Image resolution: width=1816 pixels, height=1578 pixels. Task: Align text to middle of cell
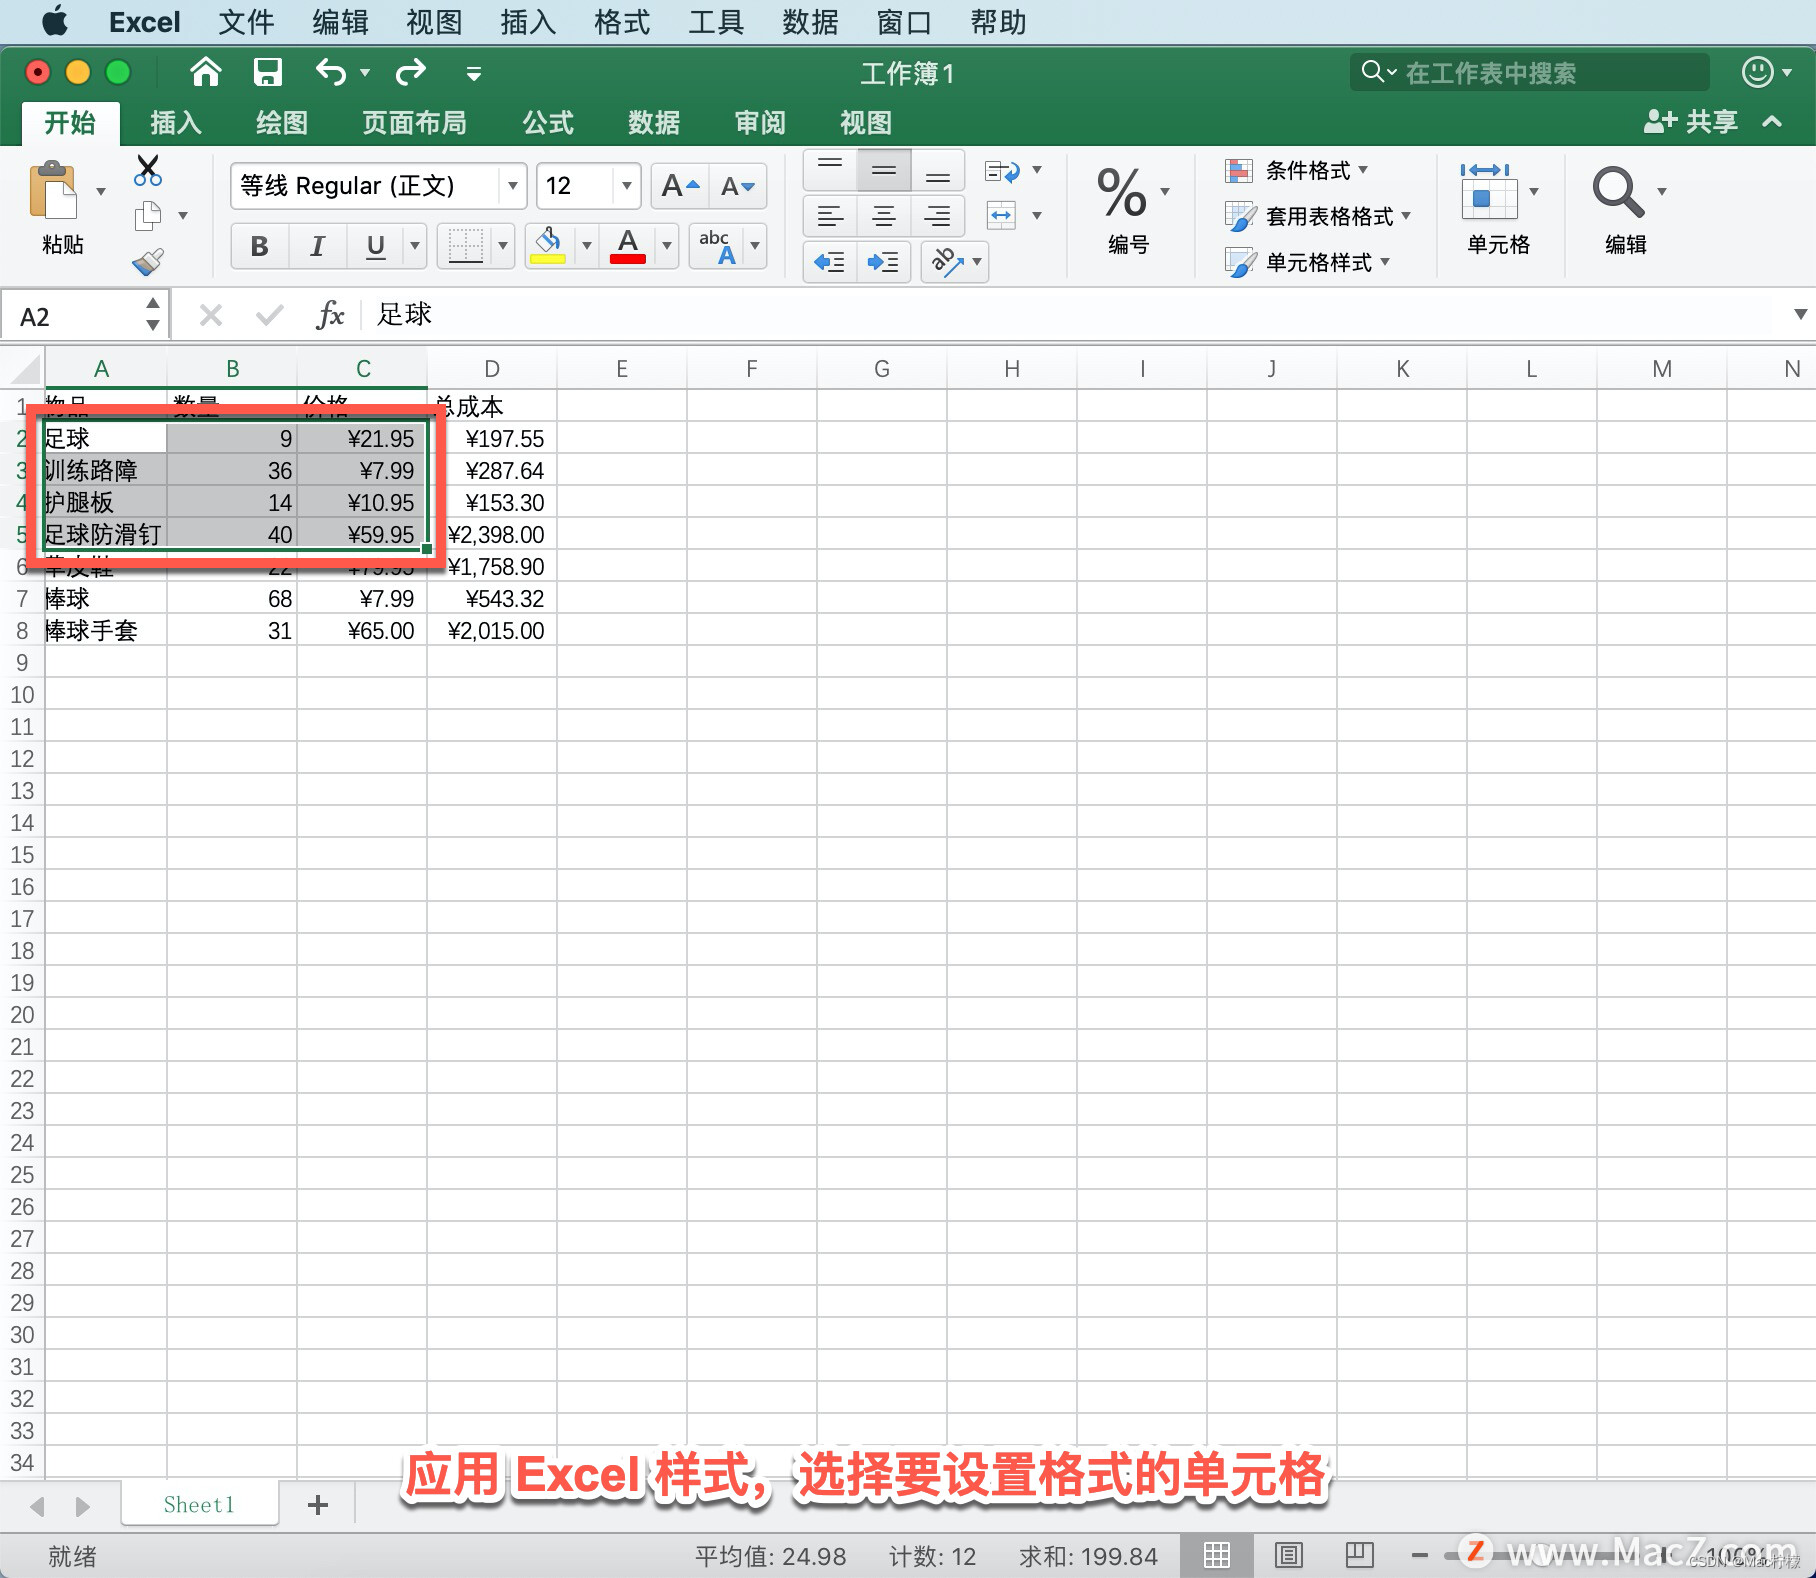tap(884, 170)
